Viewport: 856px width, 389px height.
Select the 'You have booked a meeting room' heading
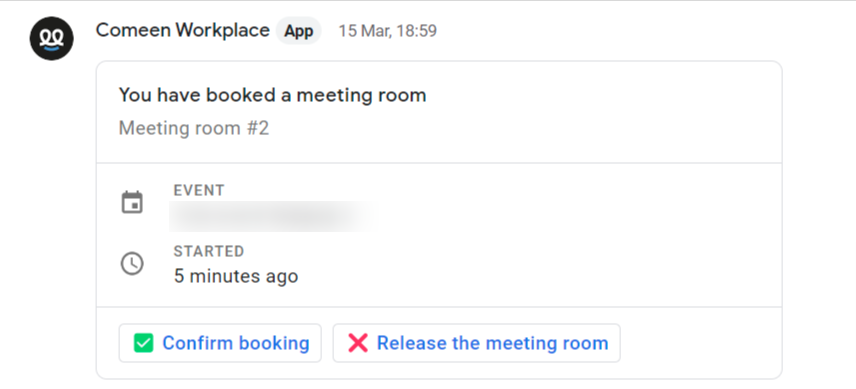272,95
